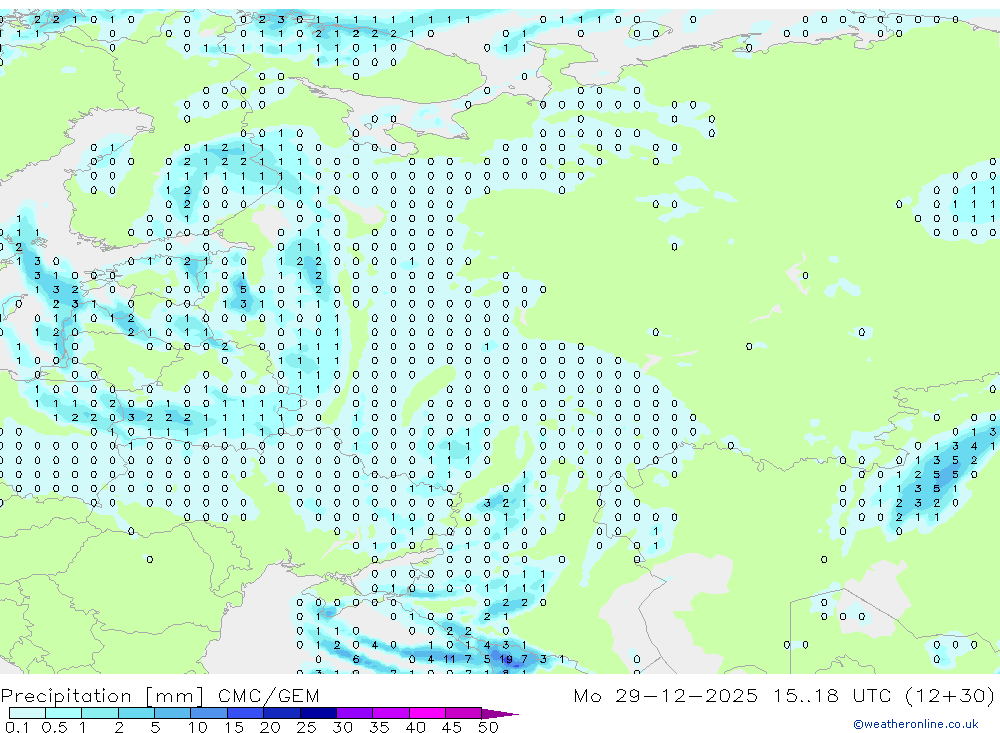Screen dimensions: 1000x733
Task: Pick the 1–2 mm legend color box
Action: tap(100, 713)
